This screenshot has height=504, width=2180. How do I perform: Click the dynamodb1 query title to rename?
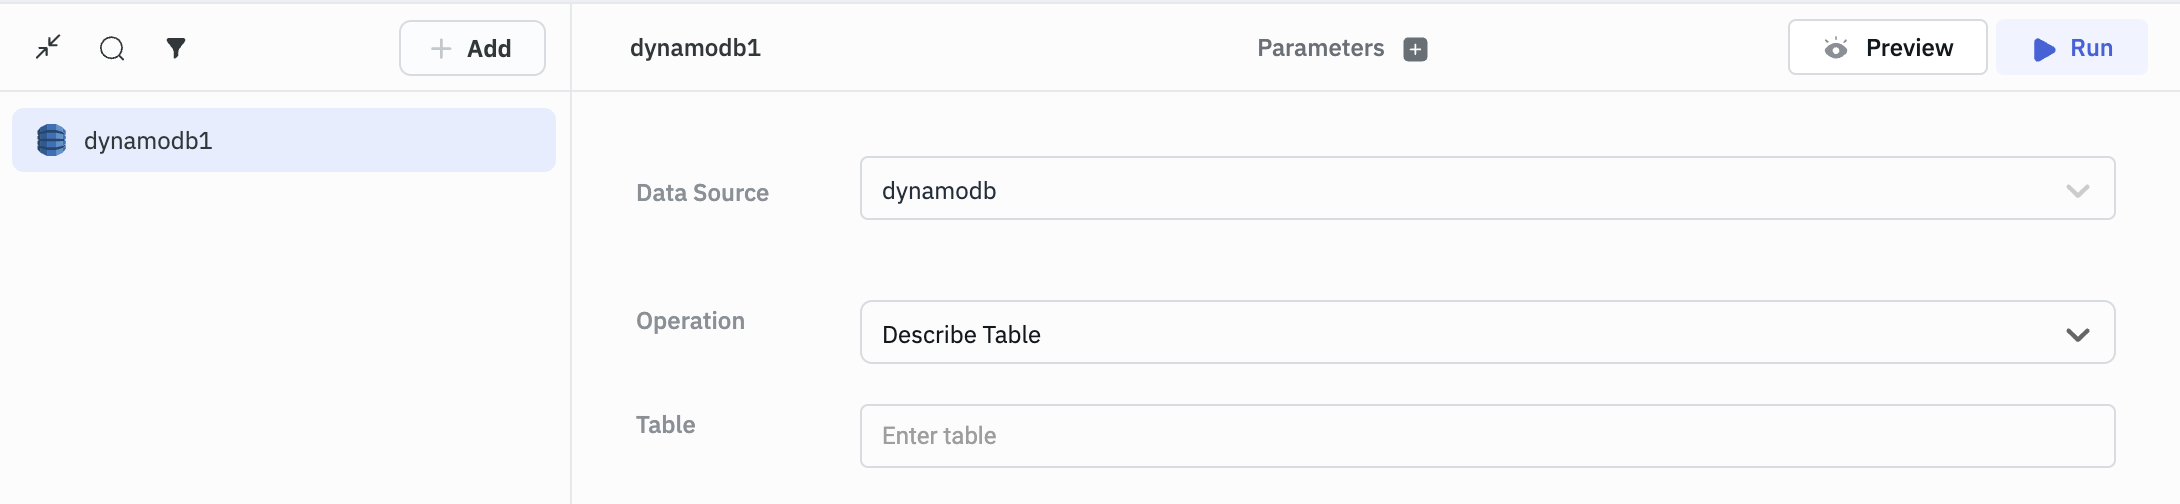pos(695,48)
